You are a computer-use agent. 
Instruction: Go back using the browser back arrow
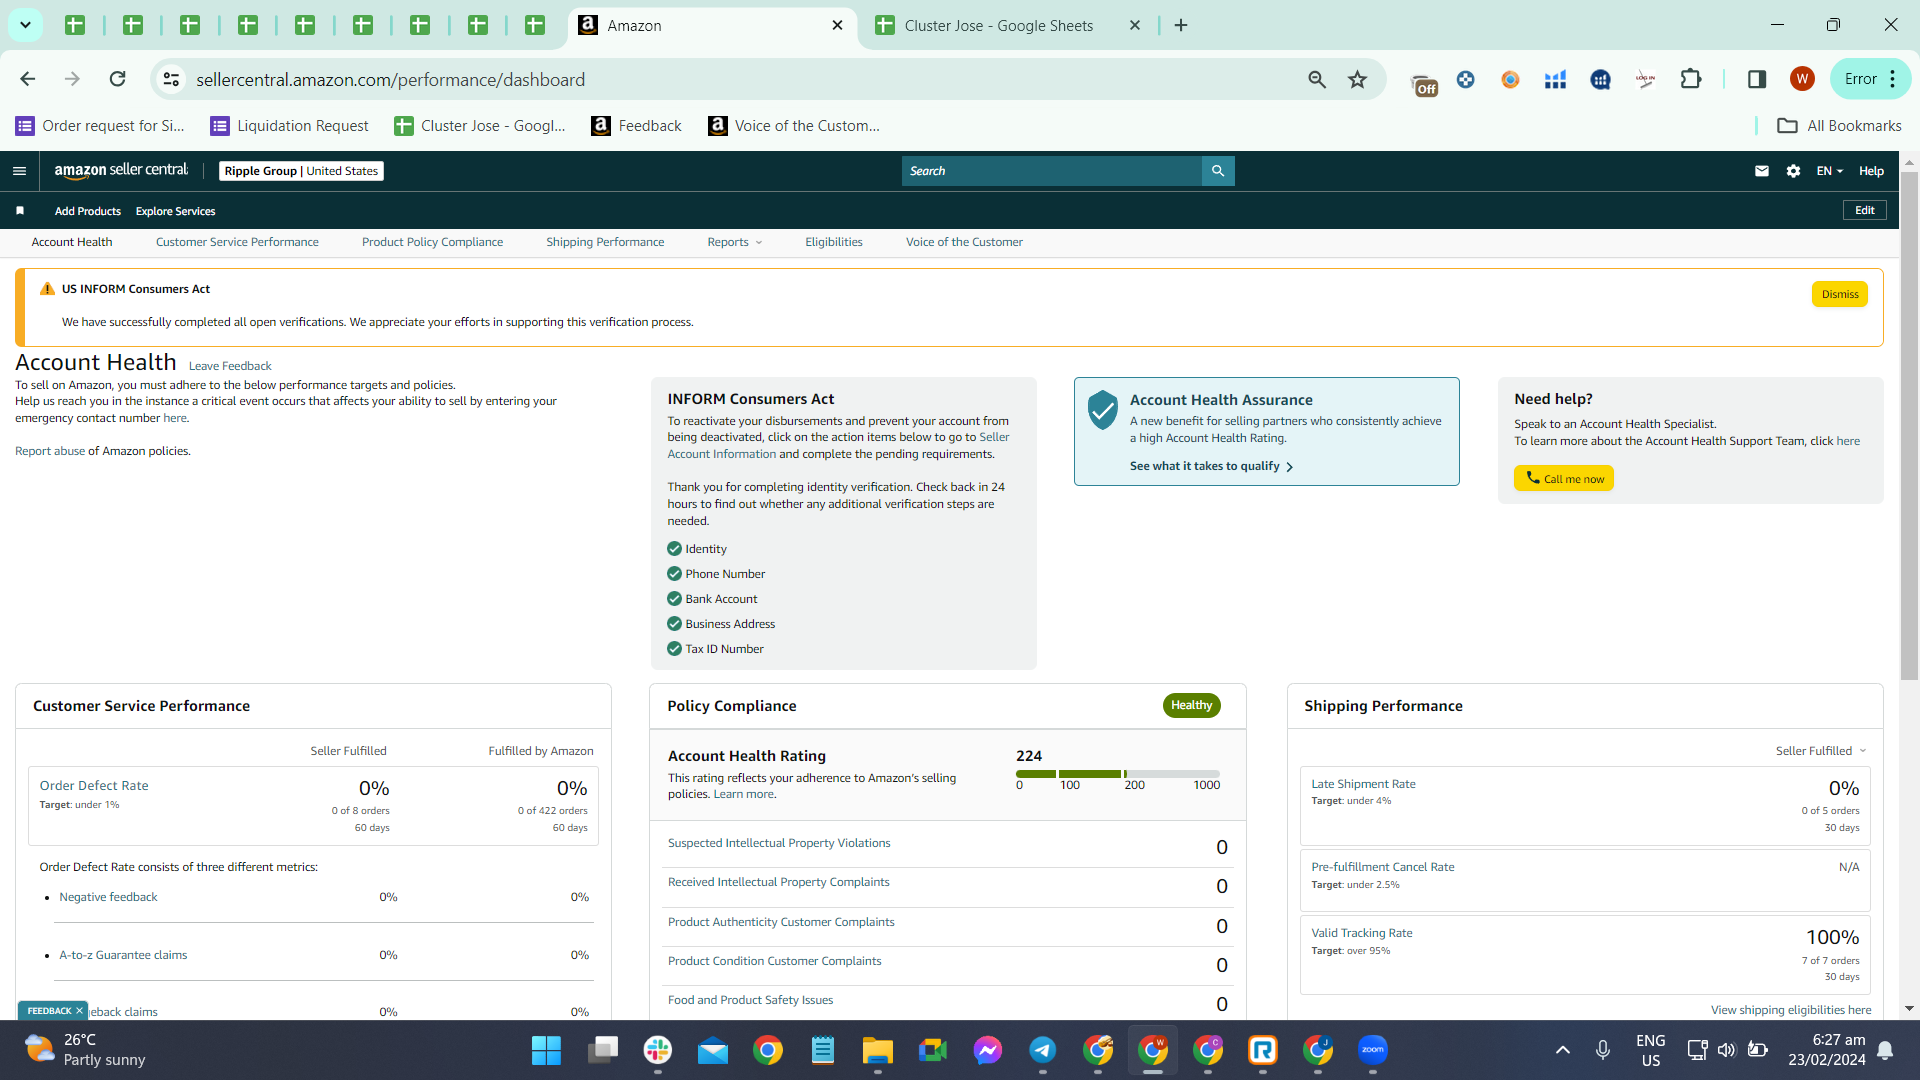click(28, 79)
